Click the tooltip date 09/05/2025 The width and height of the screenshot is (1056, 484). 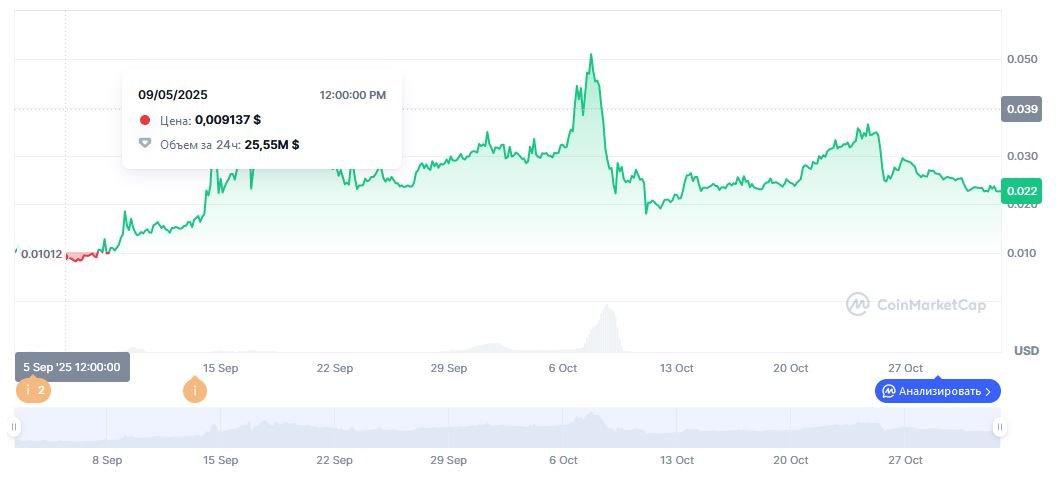(172, 95)
